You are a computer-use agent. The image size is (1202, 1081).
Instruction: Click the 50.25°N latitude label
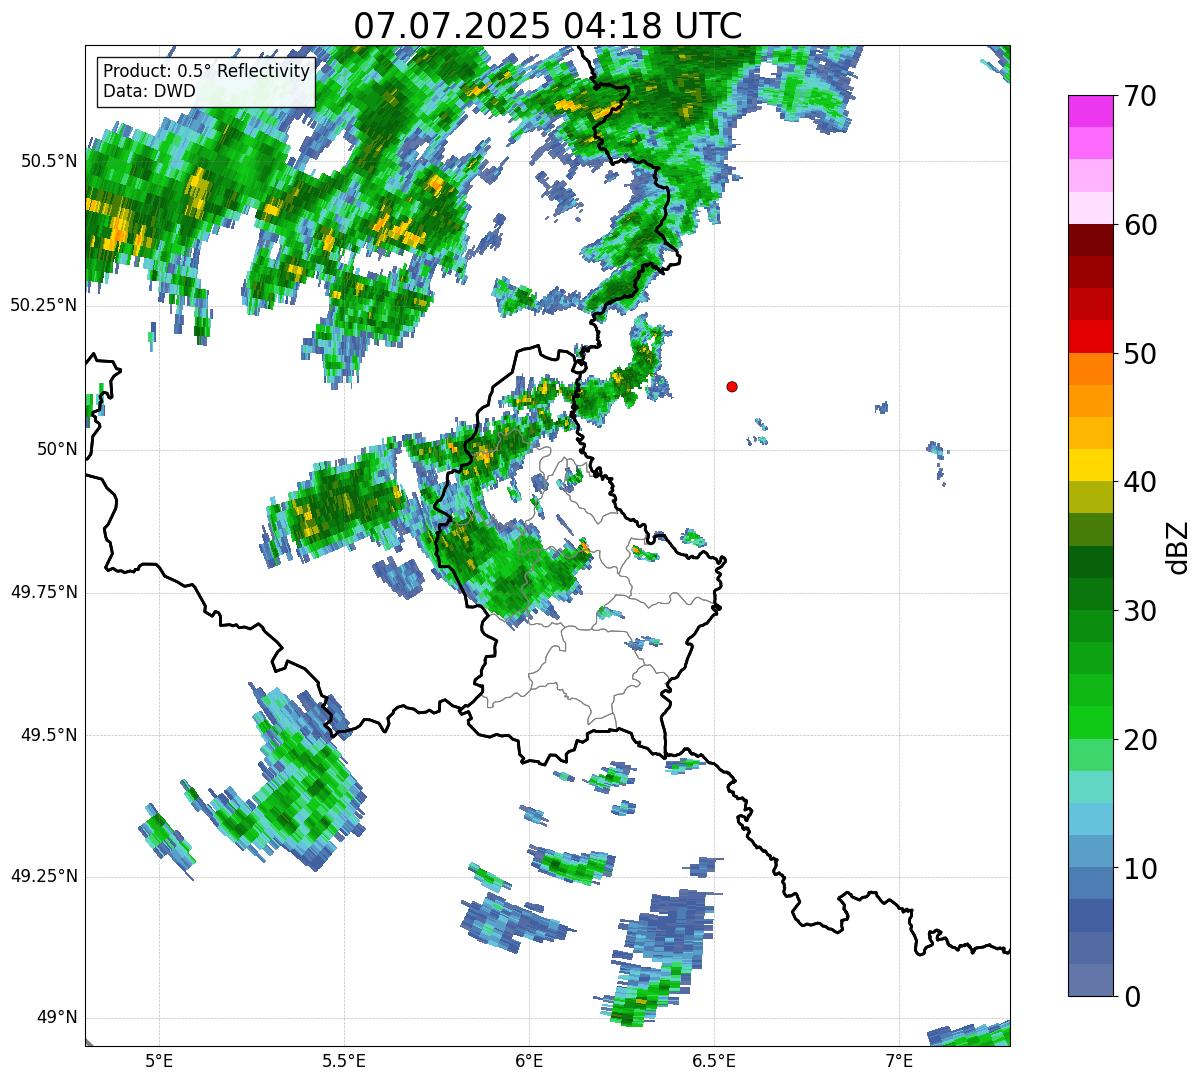tap(44, 305)
